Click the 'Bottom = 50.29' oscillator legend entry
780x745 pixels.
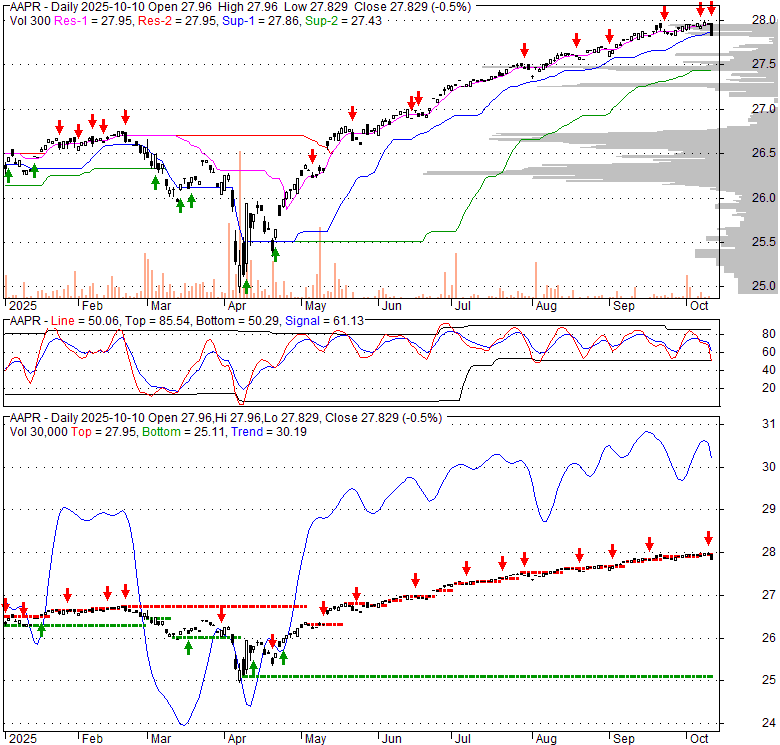[238, 321]
